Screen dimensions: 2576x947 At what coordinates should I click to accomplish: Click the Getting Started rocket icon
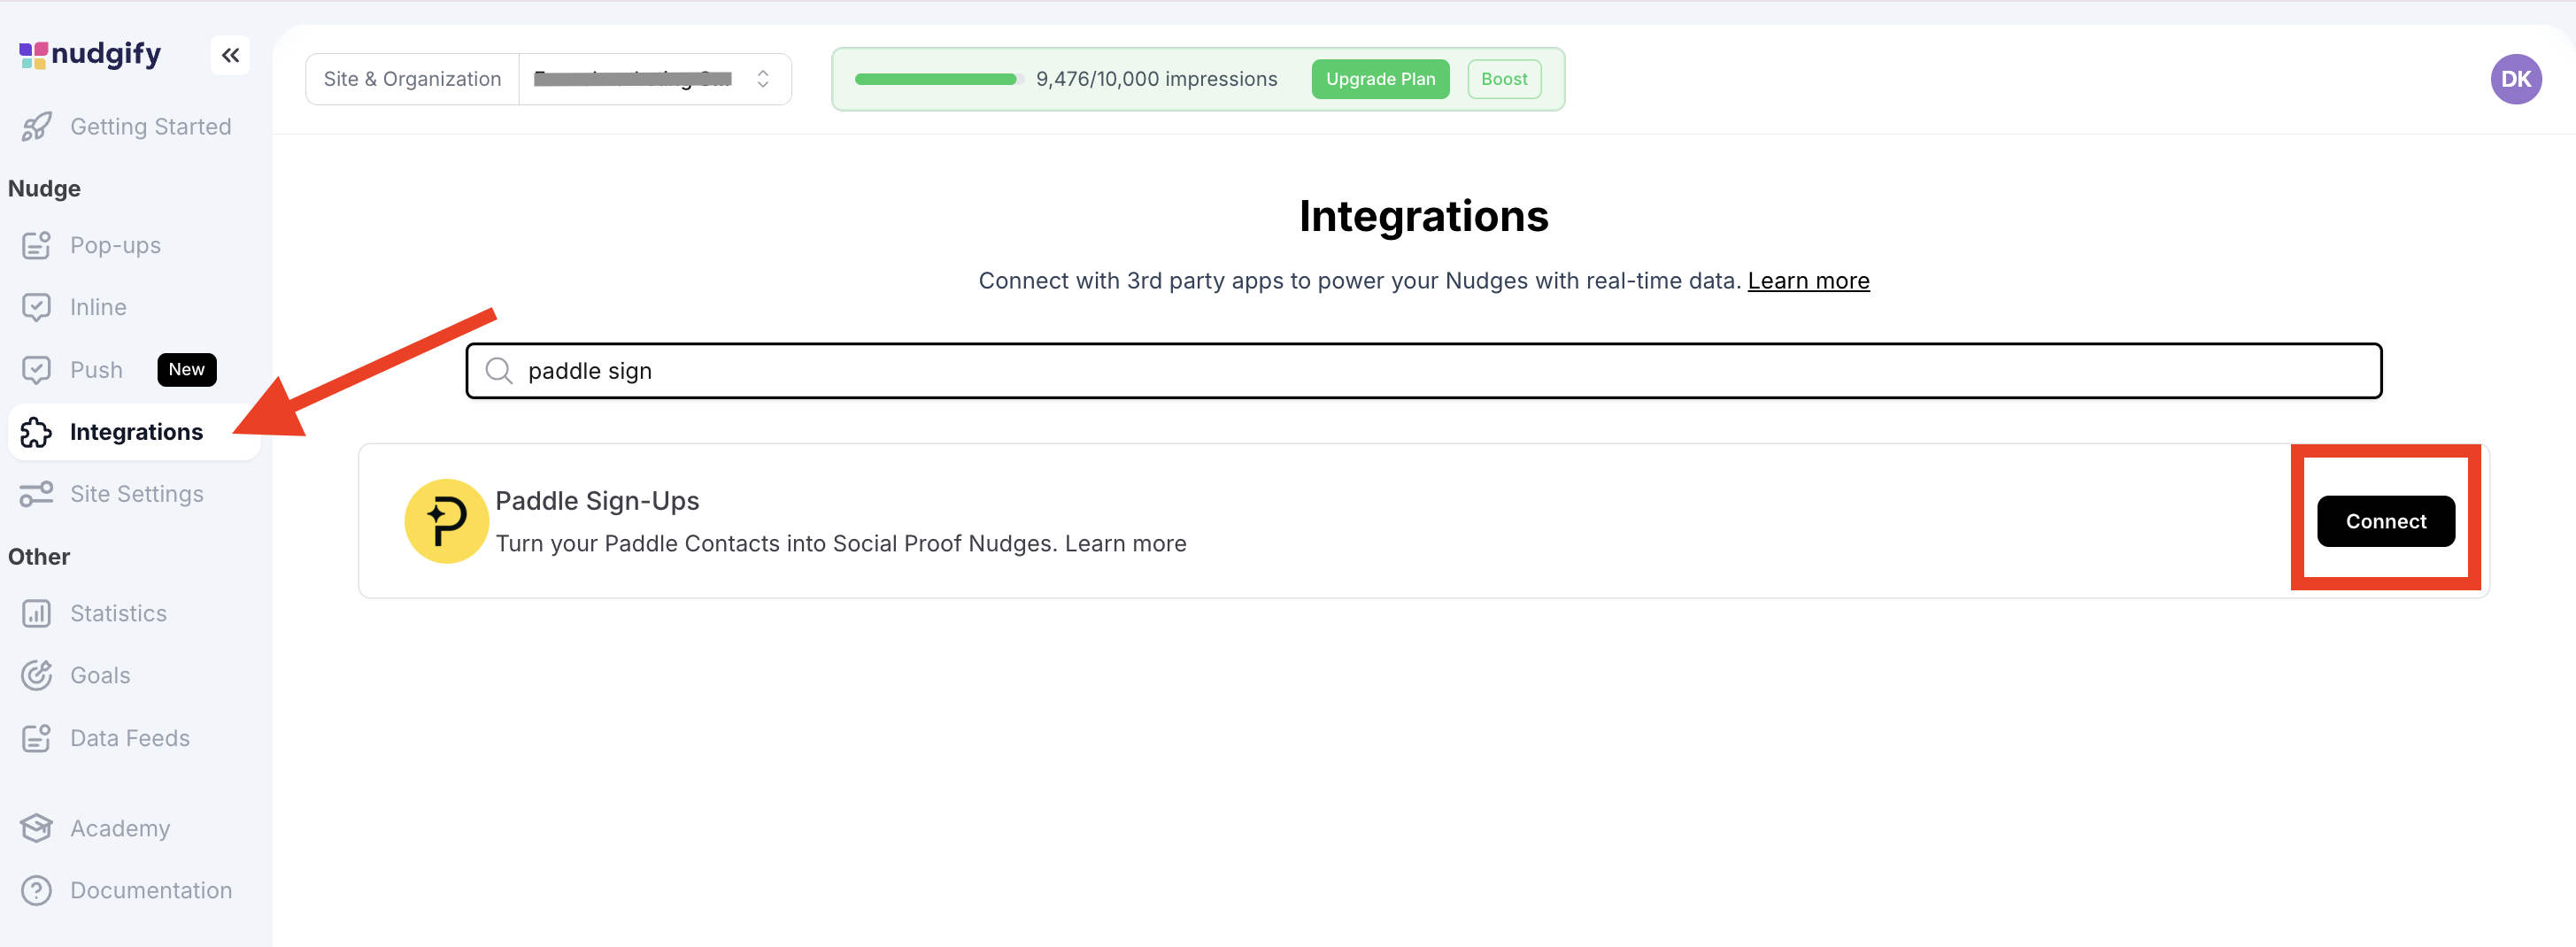(37, 127)
